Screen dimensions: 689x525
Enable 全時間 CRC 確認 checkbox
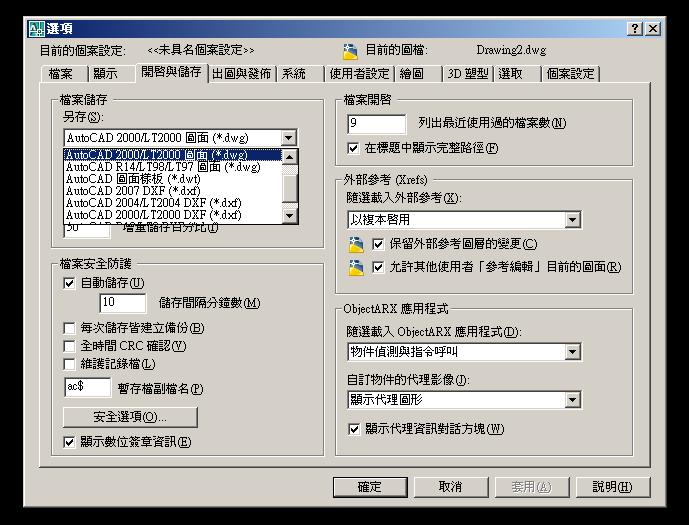point(69,346)
